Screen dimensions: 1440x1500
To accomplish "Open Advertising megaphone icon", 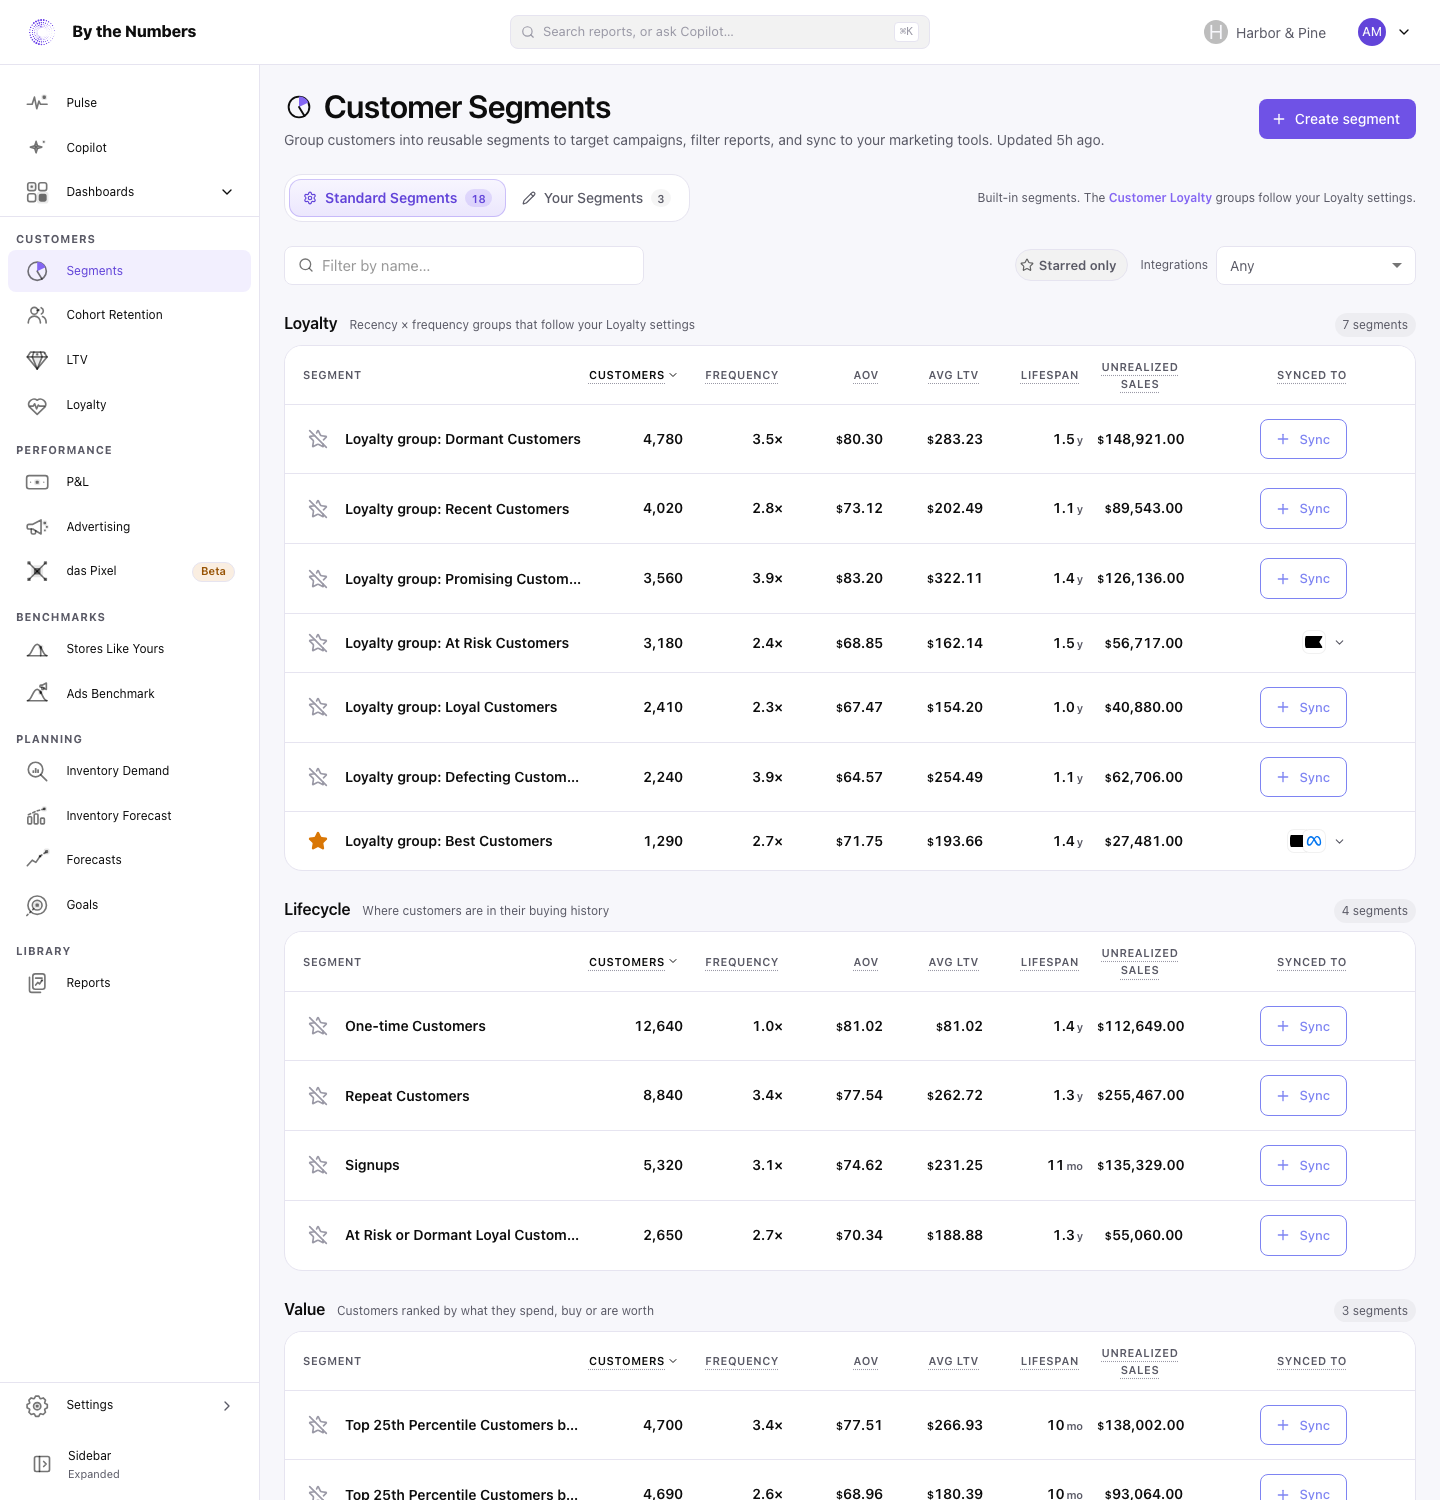I will pyautogui.click(x=37, y=527).
